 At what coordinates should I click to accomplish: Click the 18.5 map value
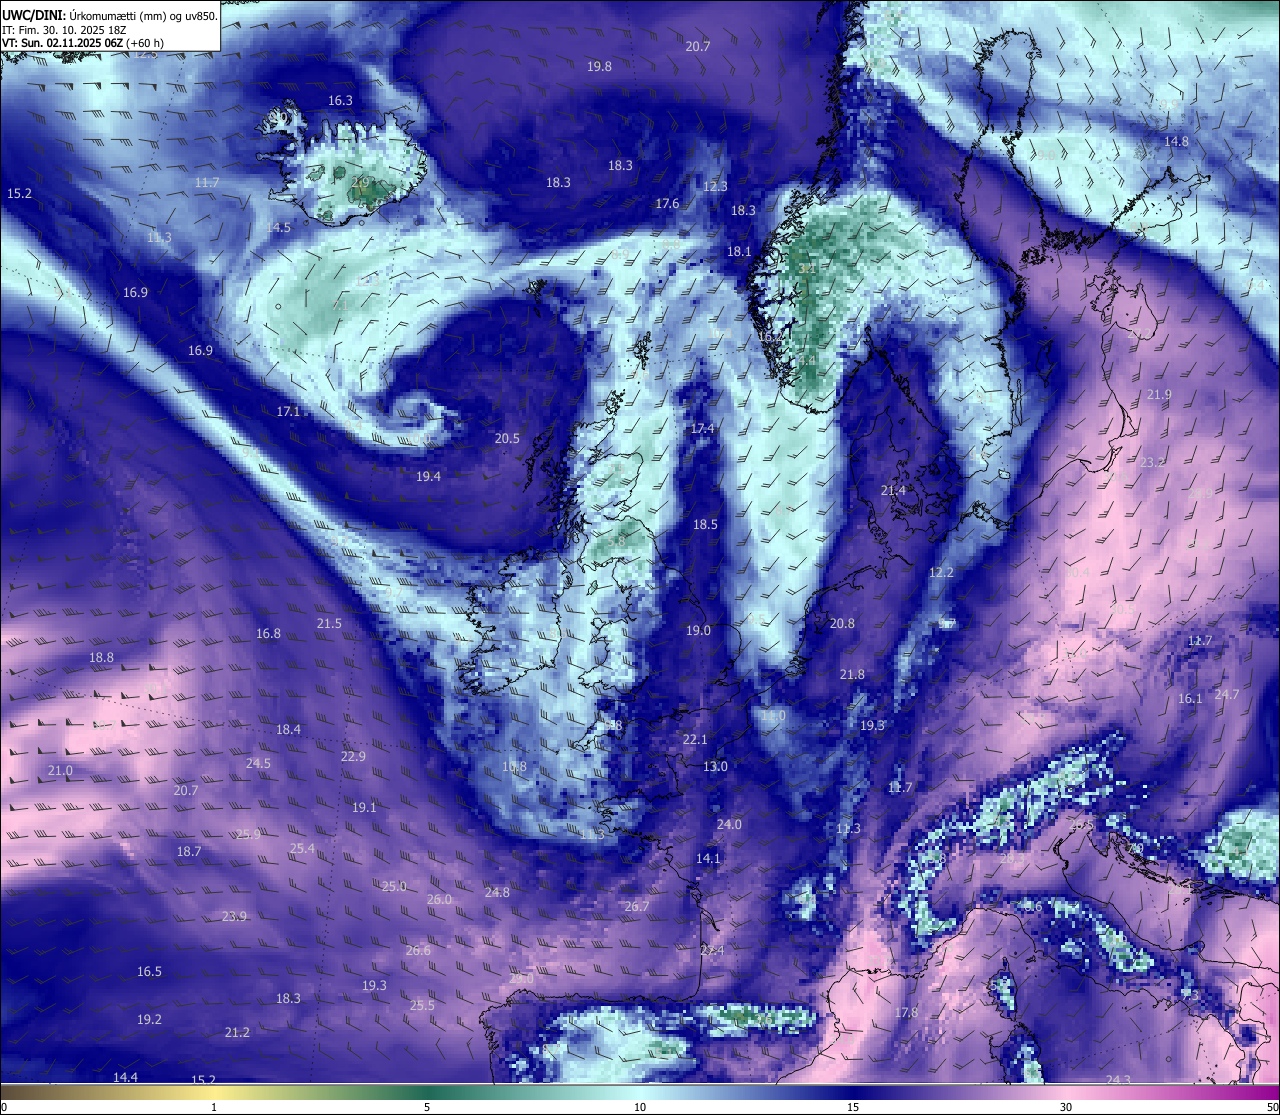705,524
